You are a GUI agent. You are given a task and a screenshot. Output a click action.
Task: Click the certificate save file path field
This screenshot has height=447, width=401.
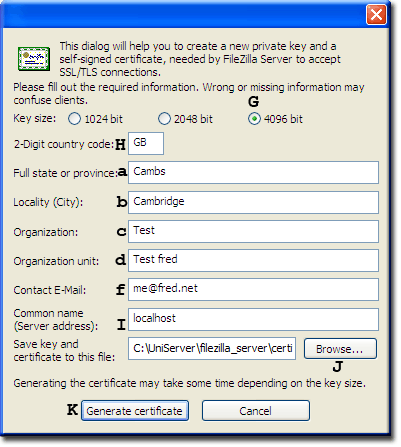pos(212,348)
